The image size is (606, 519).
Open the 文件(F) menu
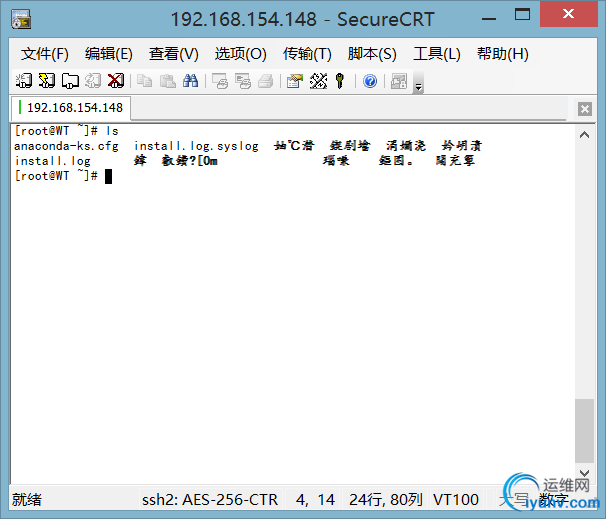[45, 54]
